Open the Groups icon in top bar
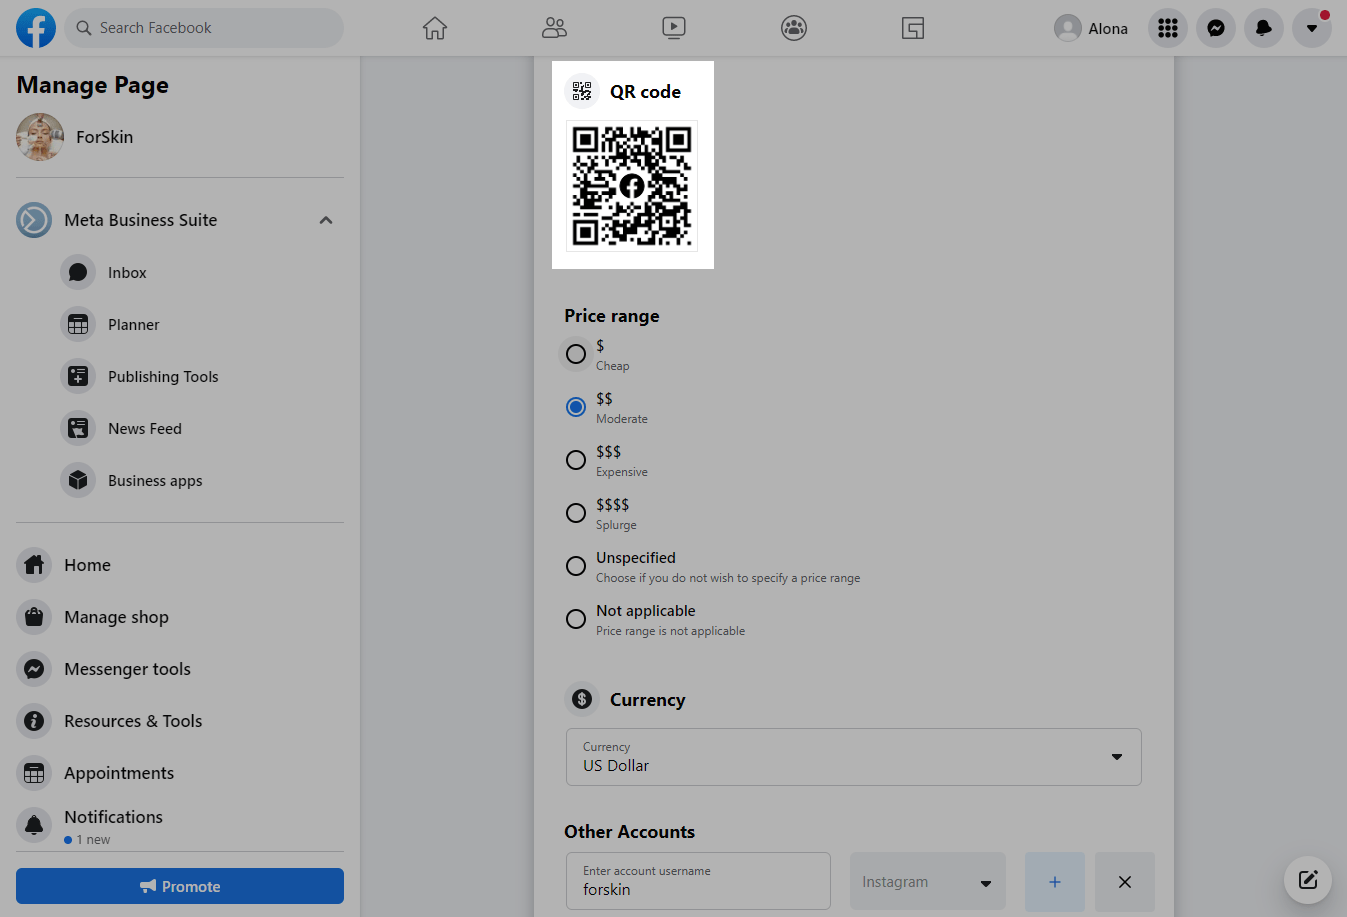 click(x=794, y=28)
